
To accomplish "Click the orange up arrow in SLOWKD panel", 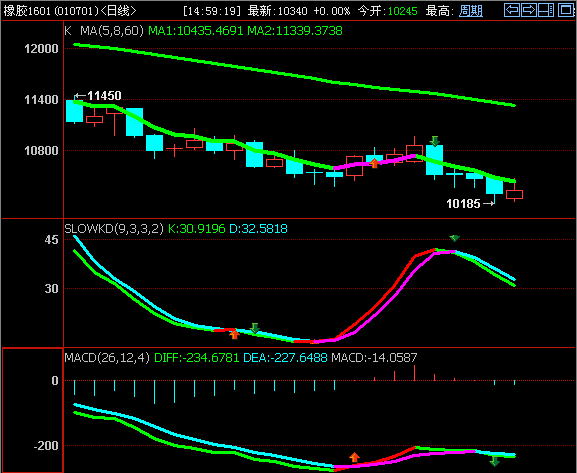I will click(234, 334).
